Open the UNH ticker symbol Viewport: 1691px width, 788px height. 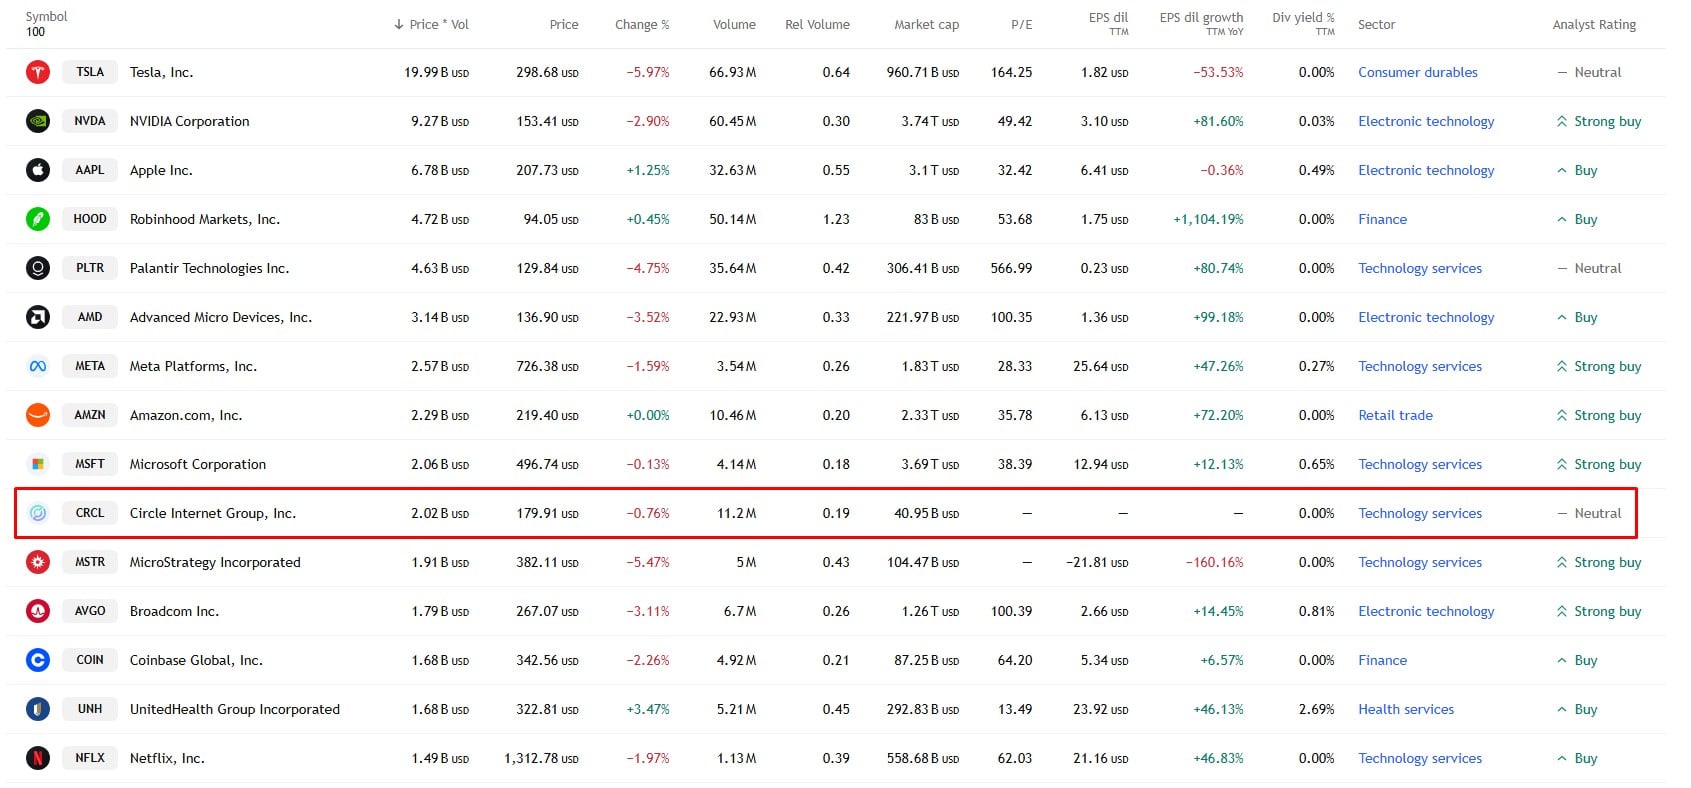(x=90, y=709)
